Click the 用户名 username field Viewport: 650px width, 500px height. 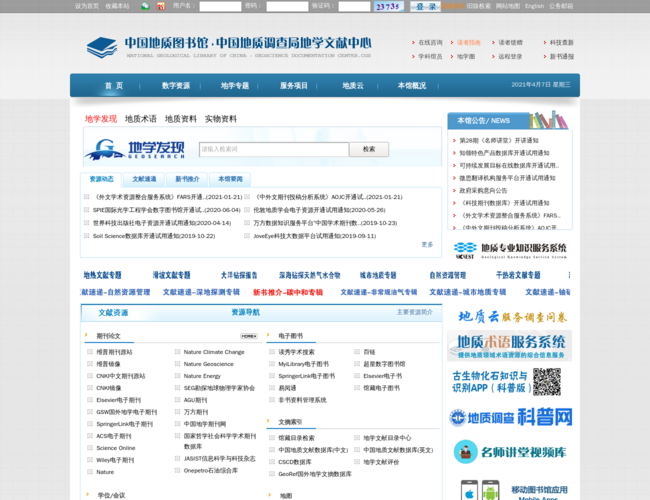(x=220, y=6)
